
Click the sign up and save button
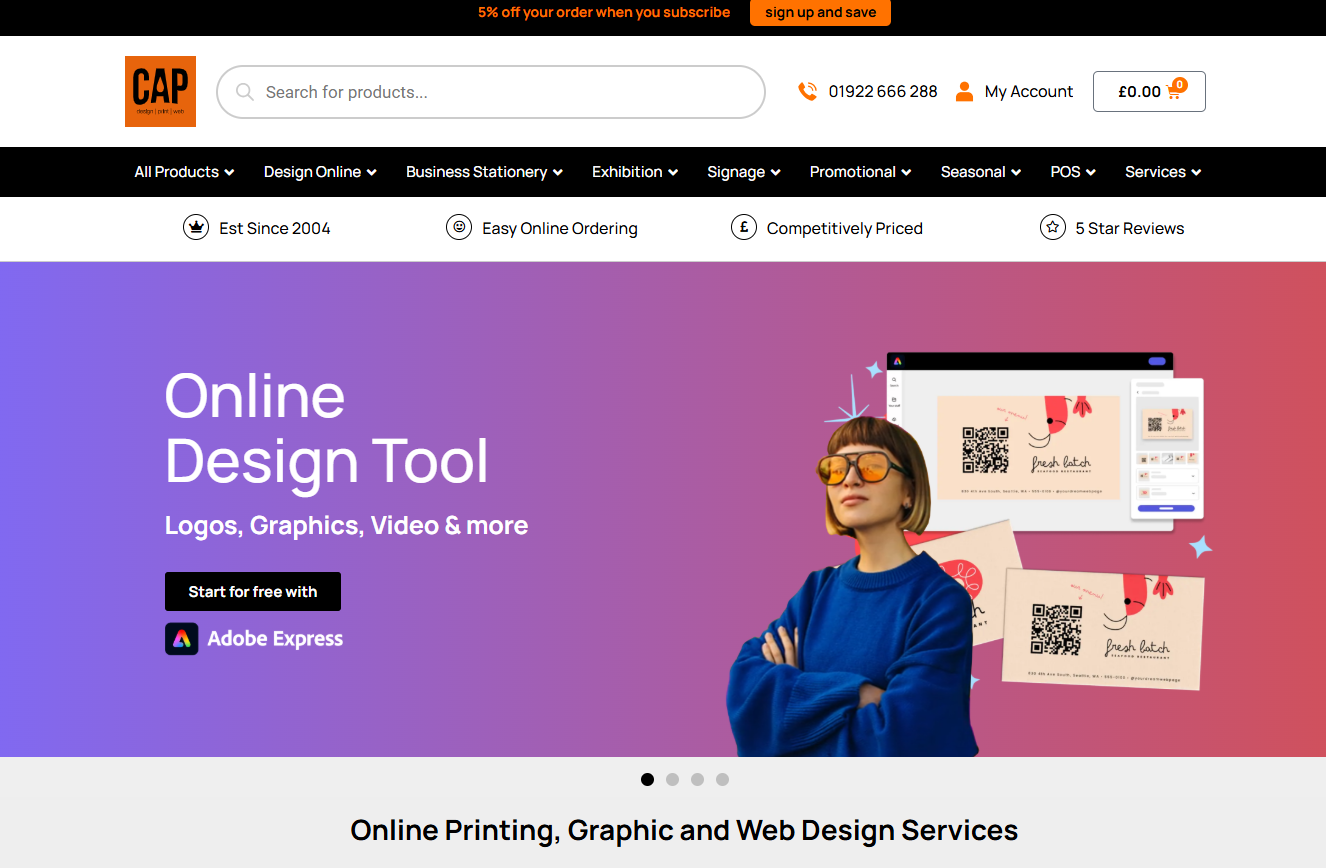820,13
